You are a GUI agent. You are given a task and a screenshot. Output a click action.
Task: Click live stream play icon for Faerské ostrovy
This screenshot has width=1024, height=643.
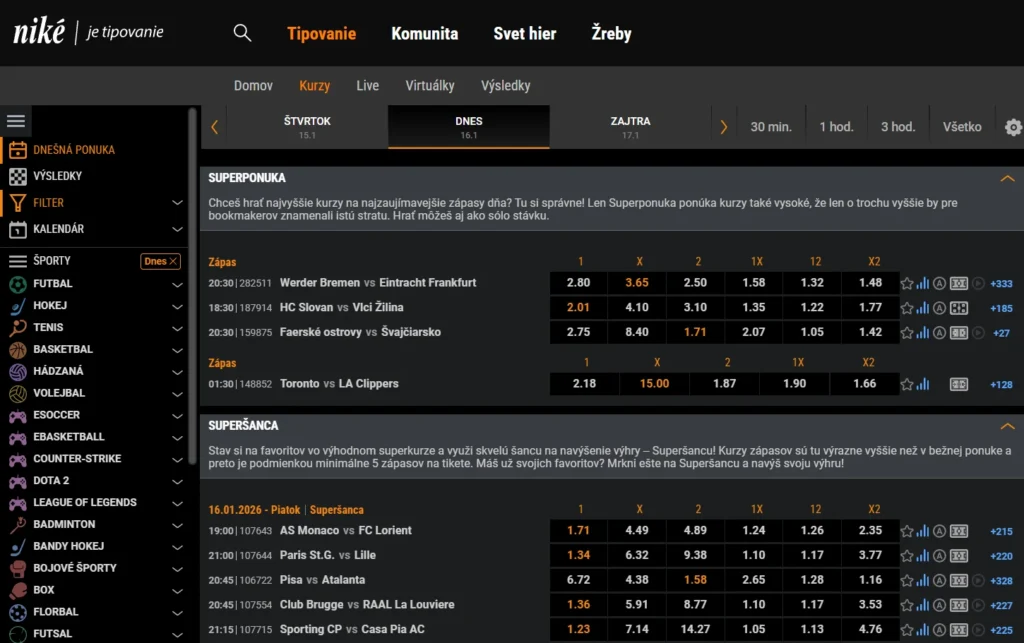(x=978, y=333)
